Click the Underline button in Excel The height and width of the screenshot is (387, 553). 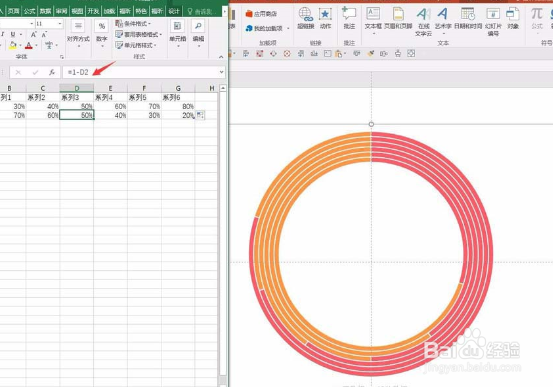point(13,34)
